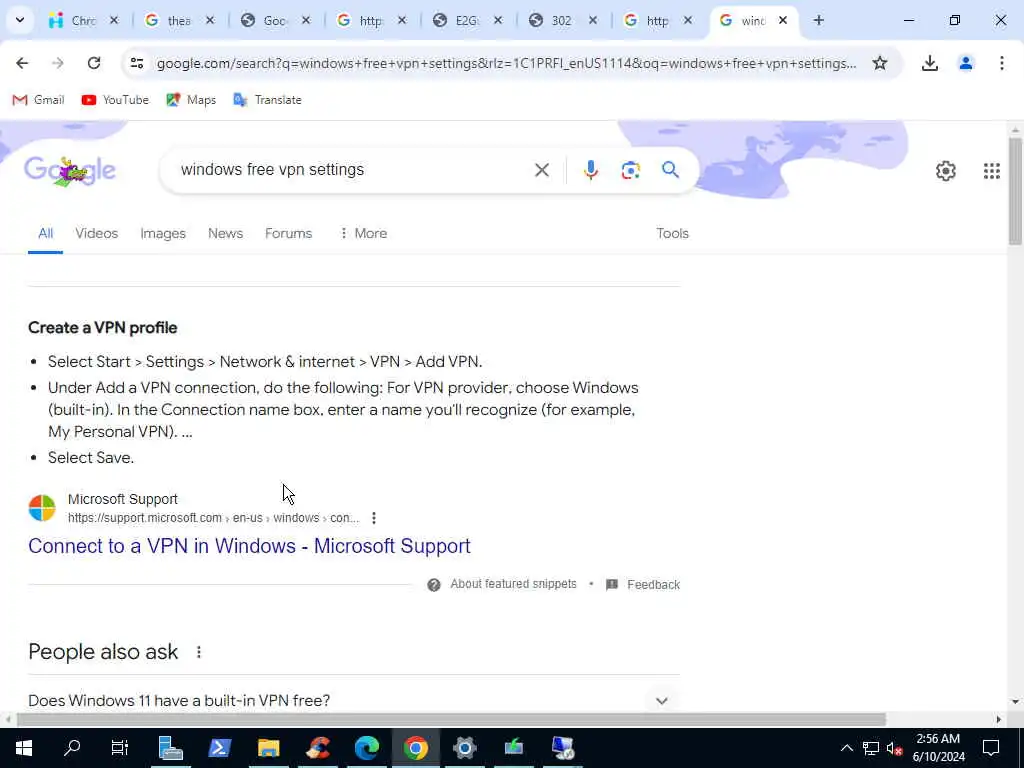Open Microsoft Edge from the taskbar
Image resolution: width=1024 pixels, height=768 pixels.
click(367, 748)
